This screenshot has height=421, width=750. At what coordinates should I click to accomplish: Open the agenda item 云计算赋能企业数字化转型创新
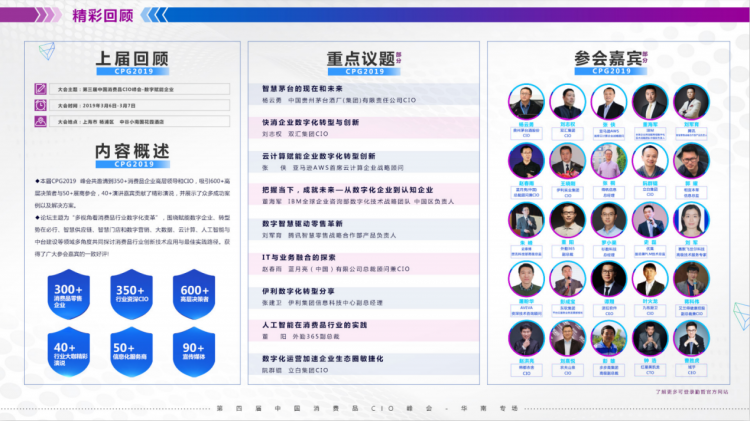319,156
